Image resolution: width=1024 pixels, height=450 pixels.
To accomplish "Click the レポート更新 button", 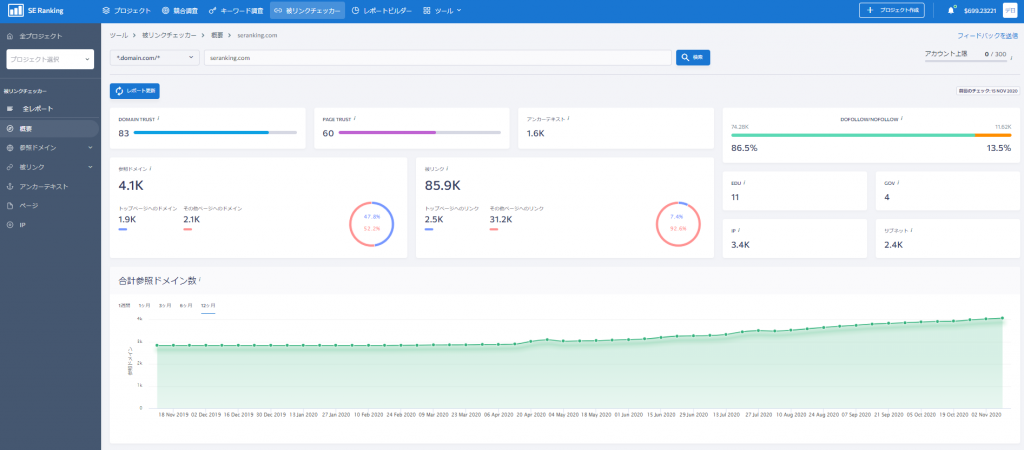I will point(135,91).
